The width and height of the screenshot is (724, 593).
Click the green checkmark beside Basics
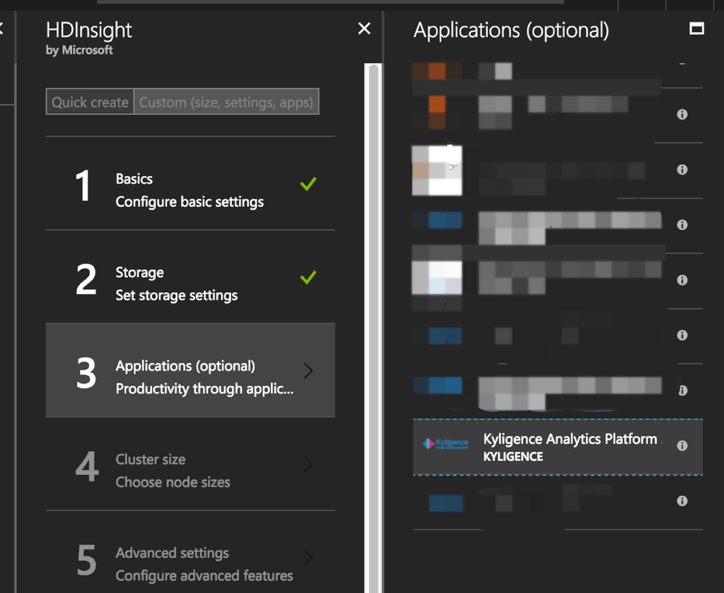click(308, 185)
